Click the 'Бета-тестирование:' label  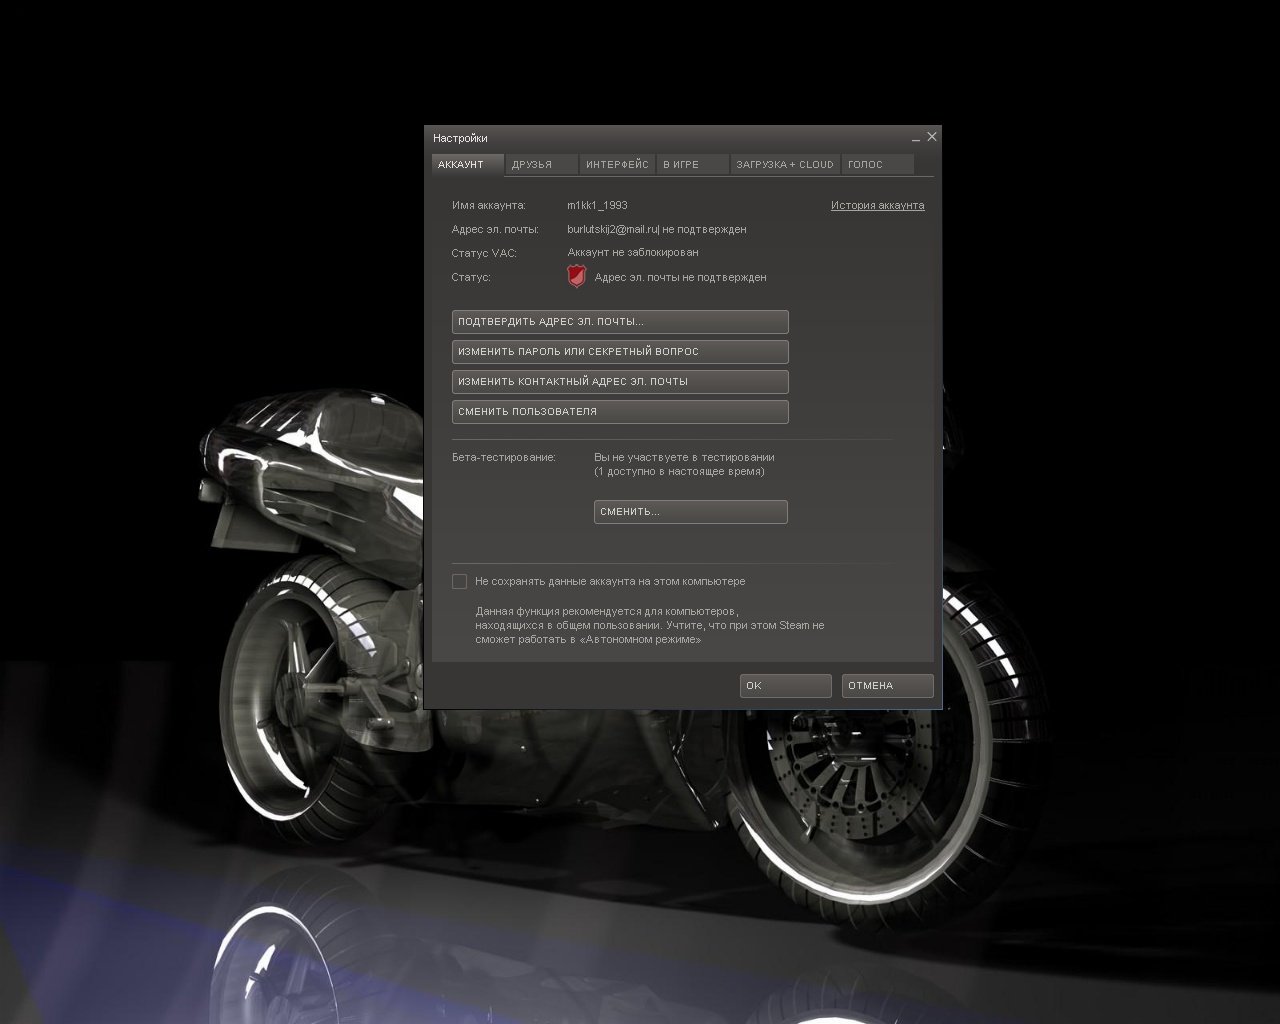(503, 457)
